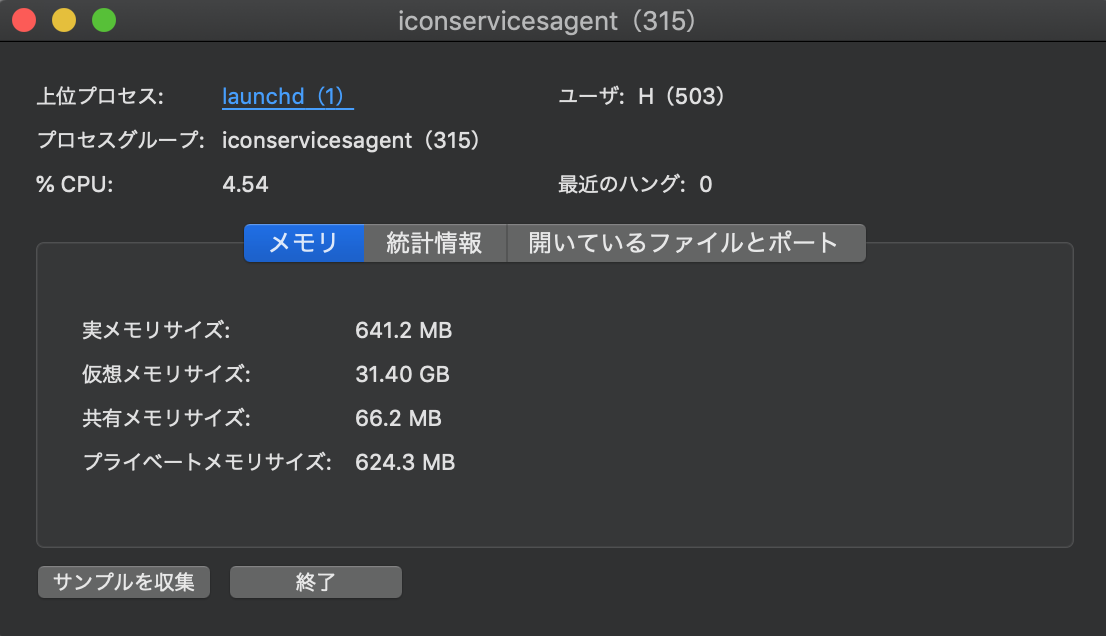Open the launchd (1) parent process link

click(x=287, y=97)
